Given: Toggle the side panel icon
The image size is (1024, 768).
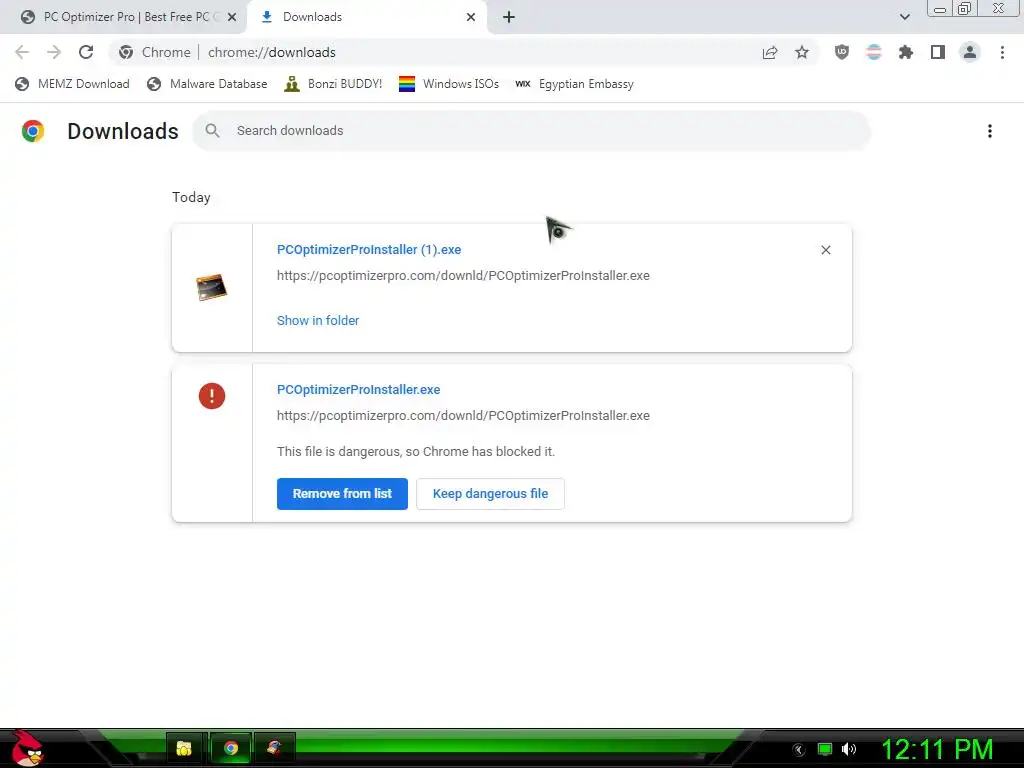Looking at the screenshot, I should tap(938, 52).
